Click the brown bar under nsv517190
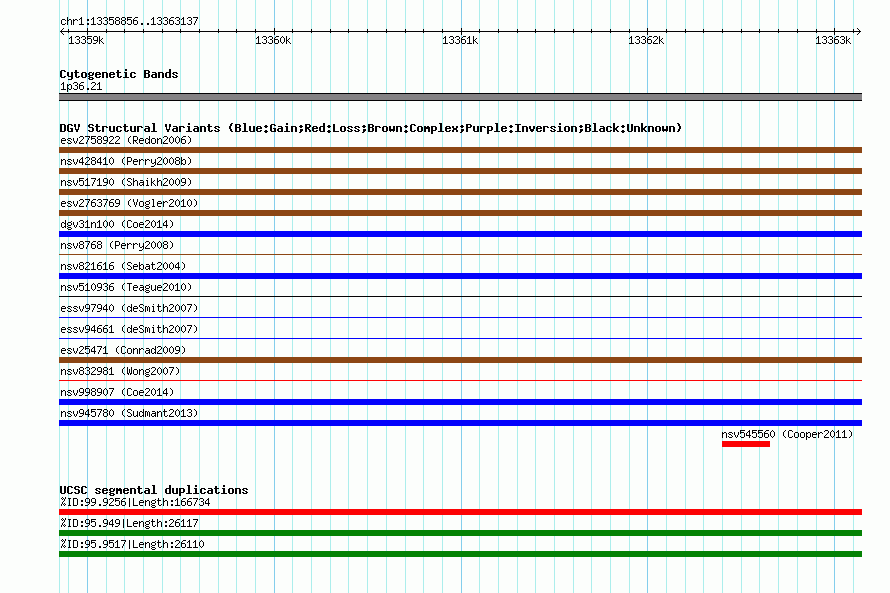890x593 pixels. [x=460, y=192]
